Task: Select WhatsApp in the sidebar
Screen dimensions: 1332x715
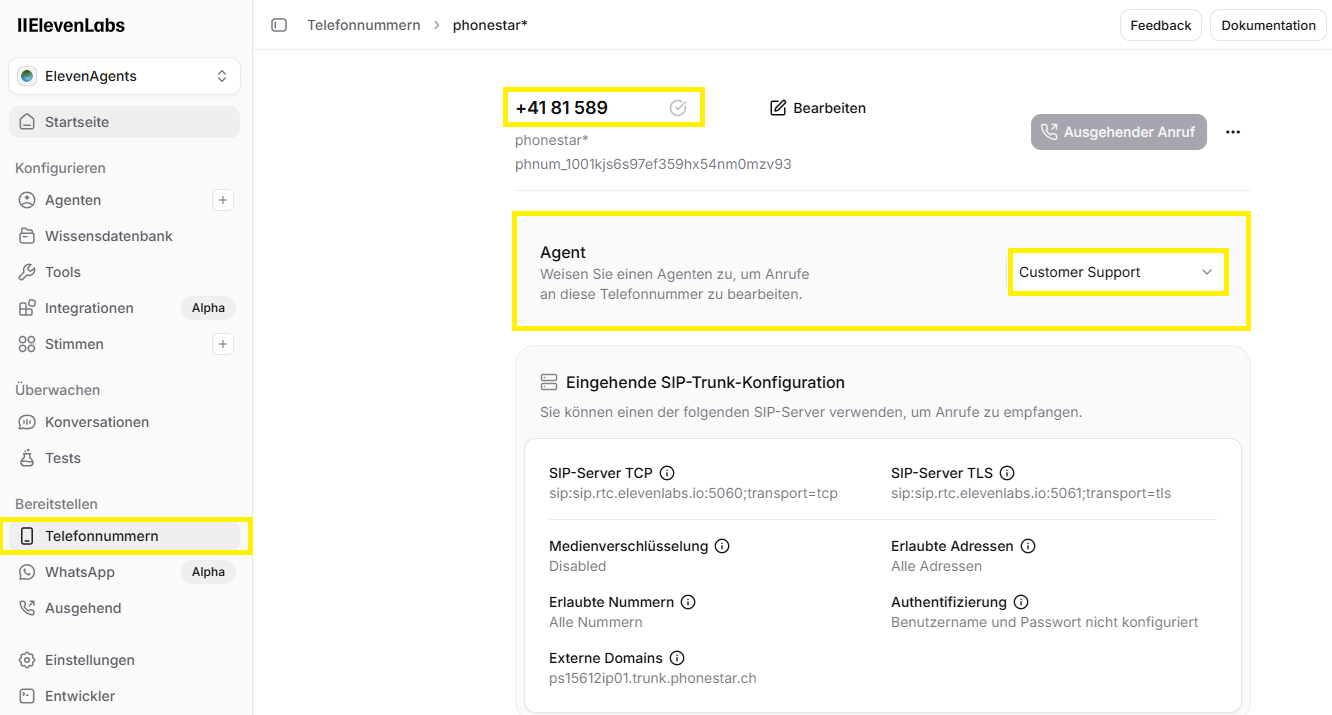Action: tap(80, 572)
